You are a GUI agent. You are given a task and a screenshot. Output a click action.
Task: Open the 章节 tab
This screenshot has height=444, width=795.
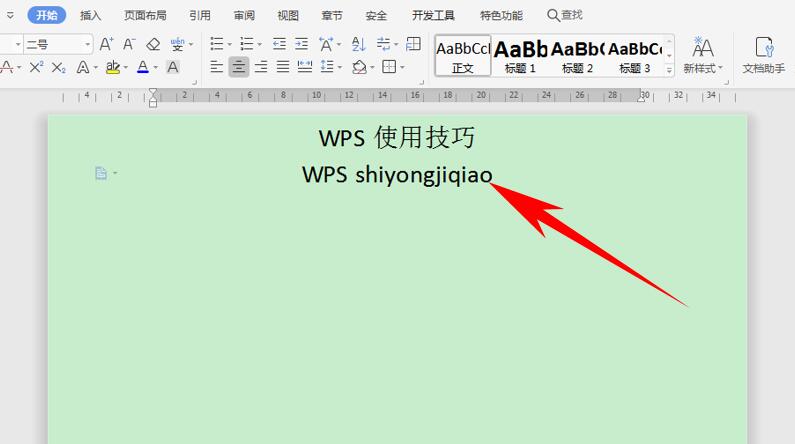tap(332, 16)
